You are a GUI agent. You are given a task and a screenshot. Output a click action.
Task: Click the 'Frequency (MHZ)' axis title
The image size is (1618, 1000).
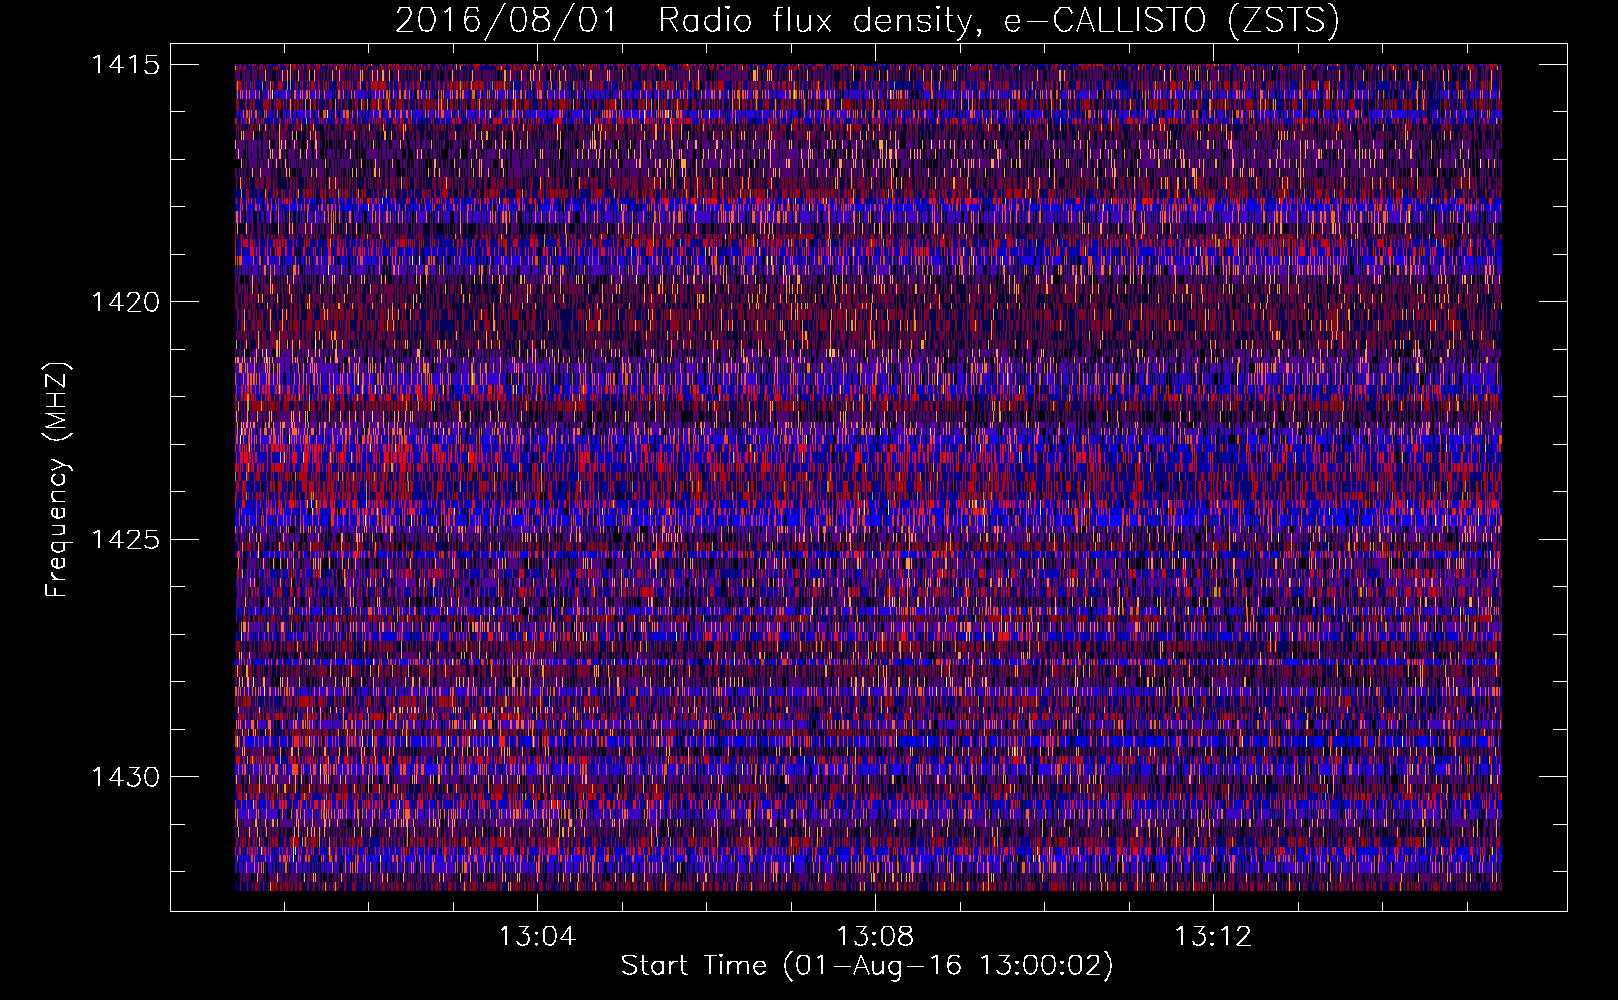58,479
